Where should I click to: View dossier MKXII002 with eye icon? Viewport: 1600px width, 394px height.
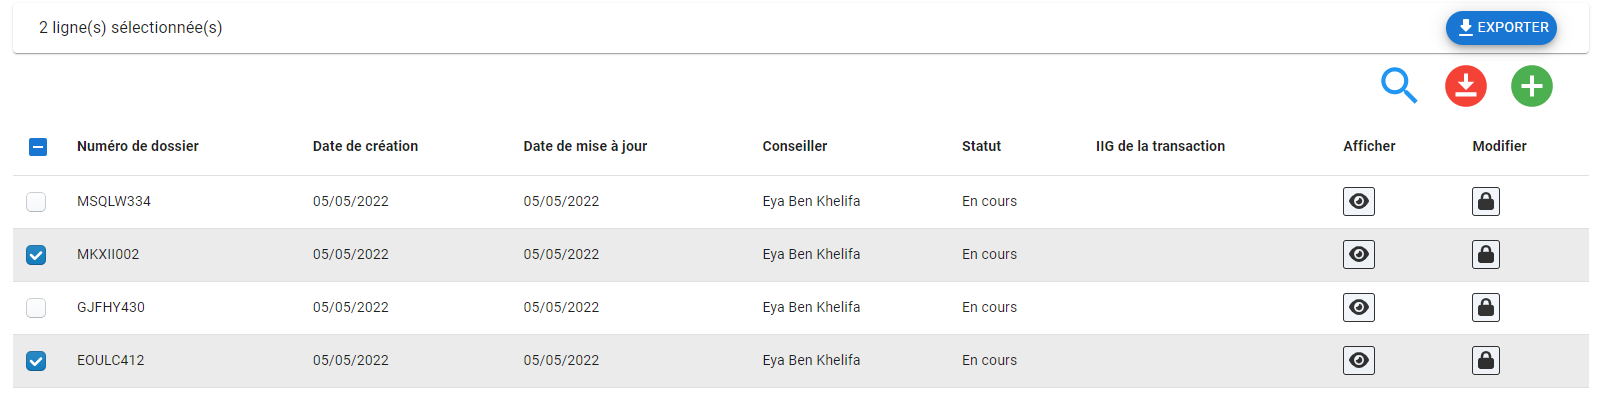(1359, 254)
